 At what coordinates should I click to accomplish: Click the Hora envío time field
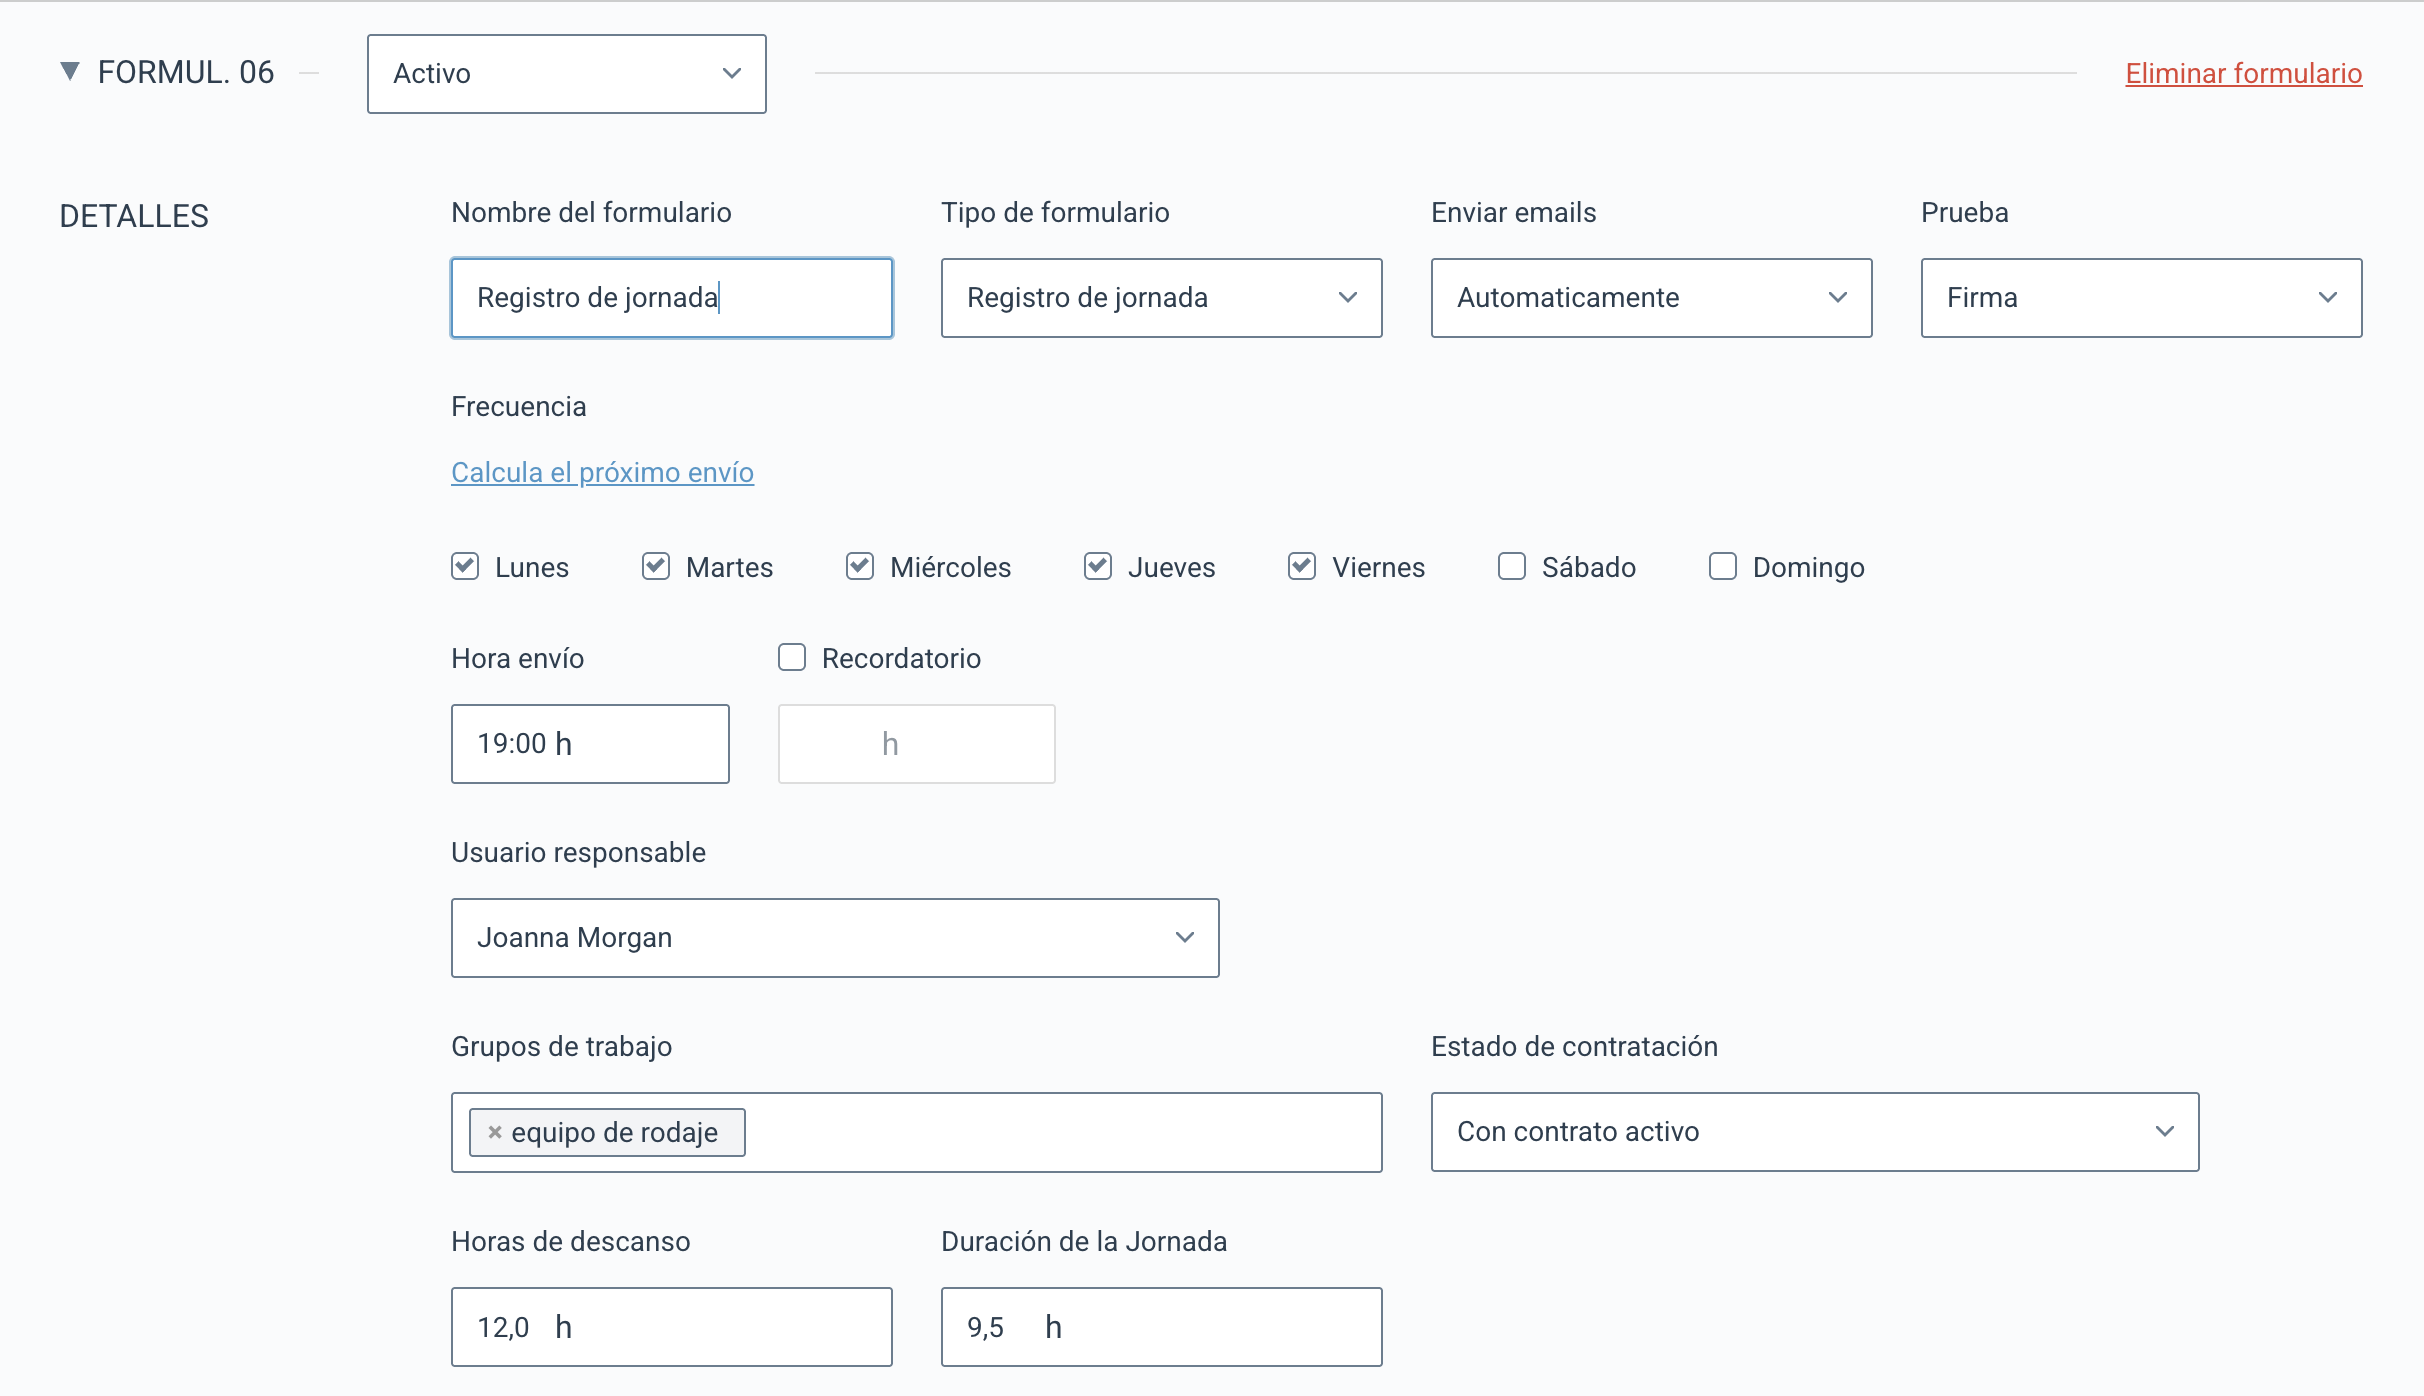[590, 744]
